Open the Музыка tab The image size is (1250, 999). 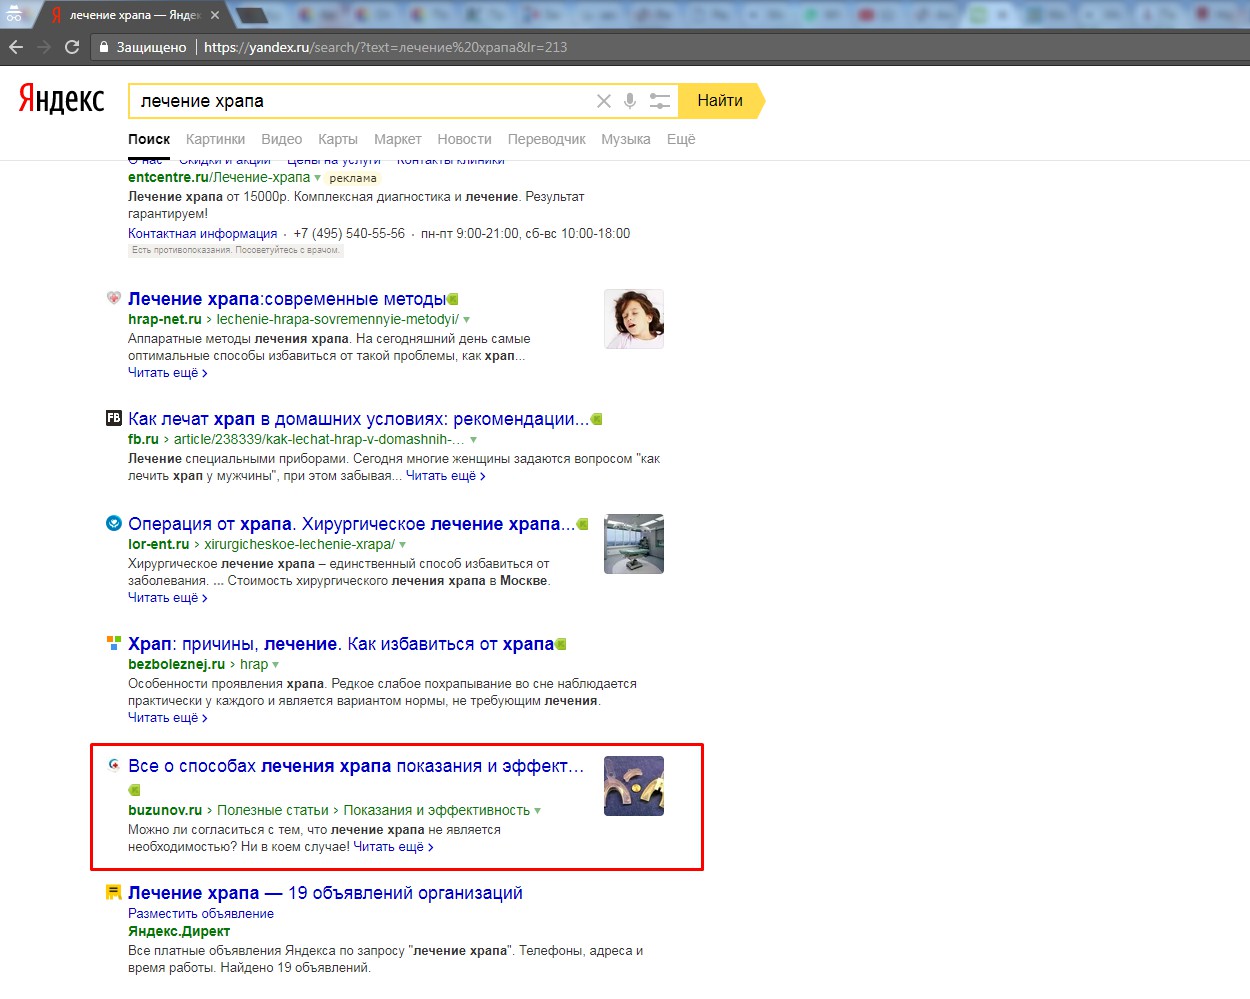[626, 139]
